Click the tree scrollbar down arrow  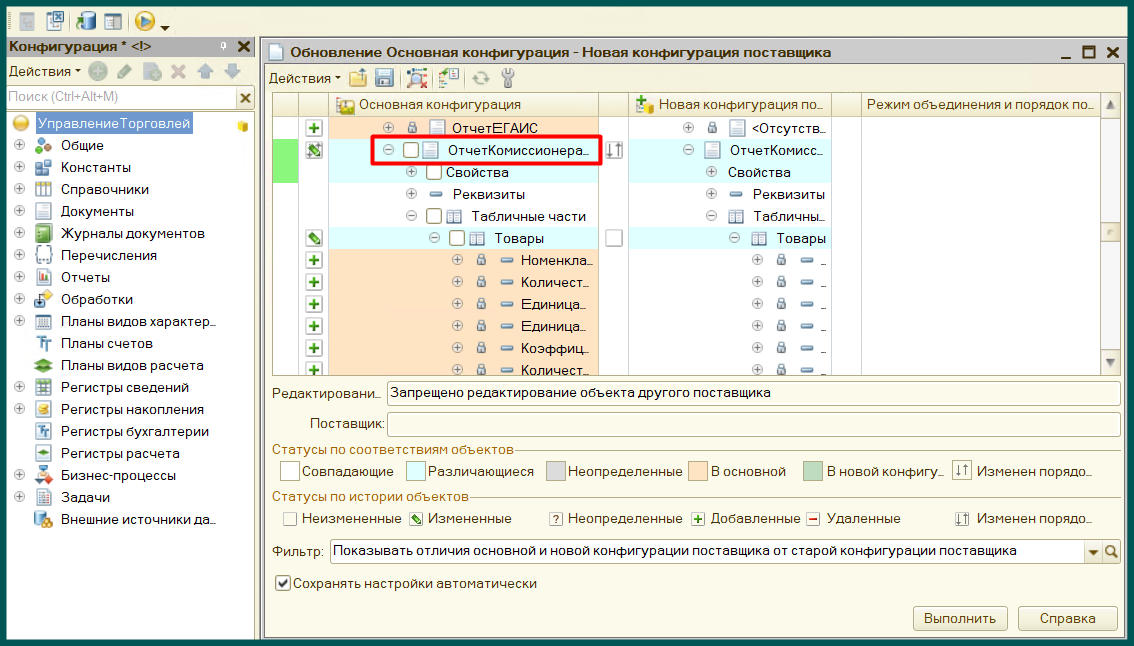(x=1111, y=362)
